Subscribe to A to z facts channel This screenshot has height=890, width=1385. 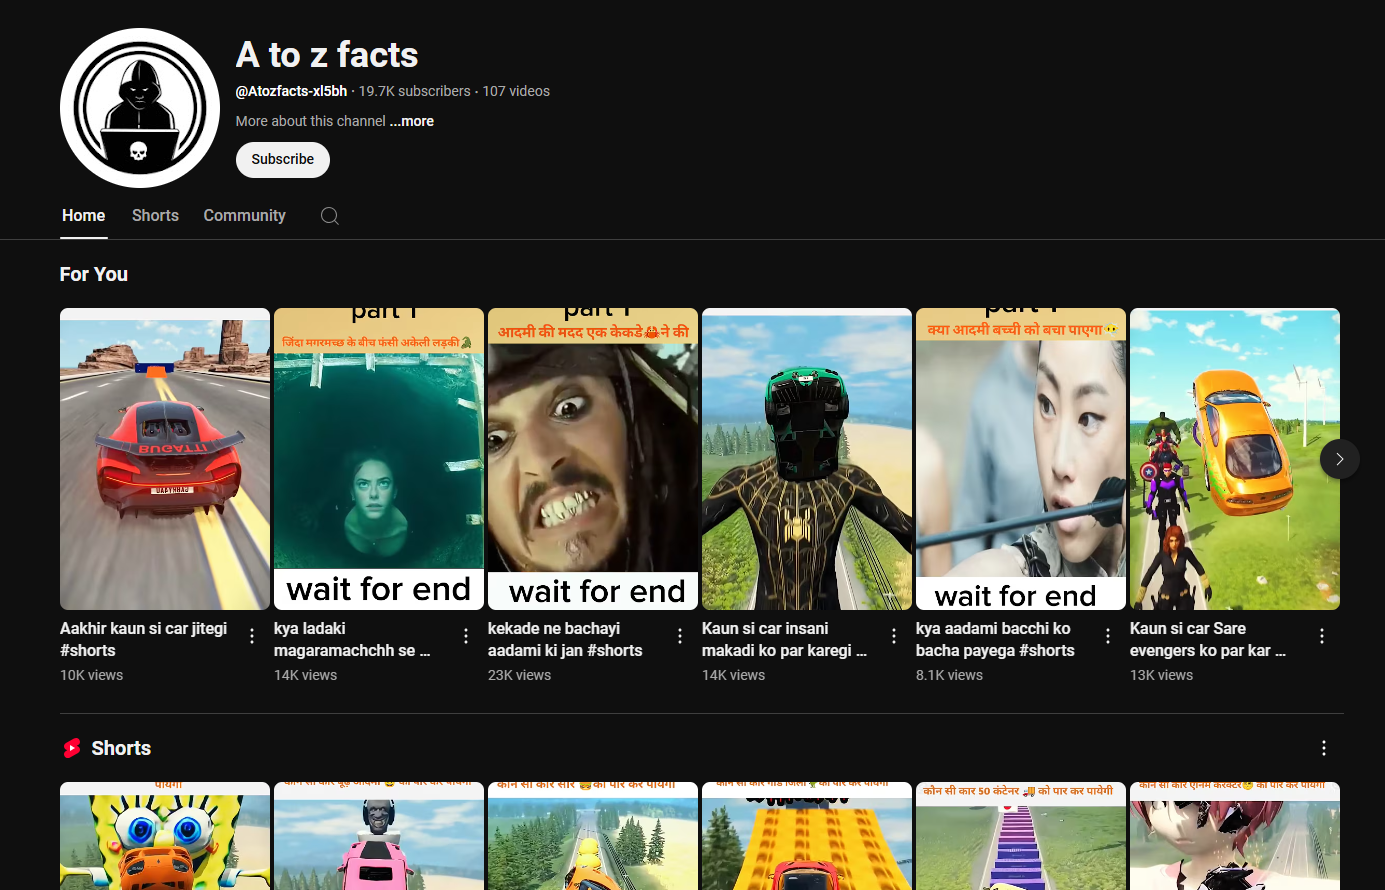point(283,160)
